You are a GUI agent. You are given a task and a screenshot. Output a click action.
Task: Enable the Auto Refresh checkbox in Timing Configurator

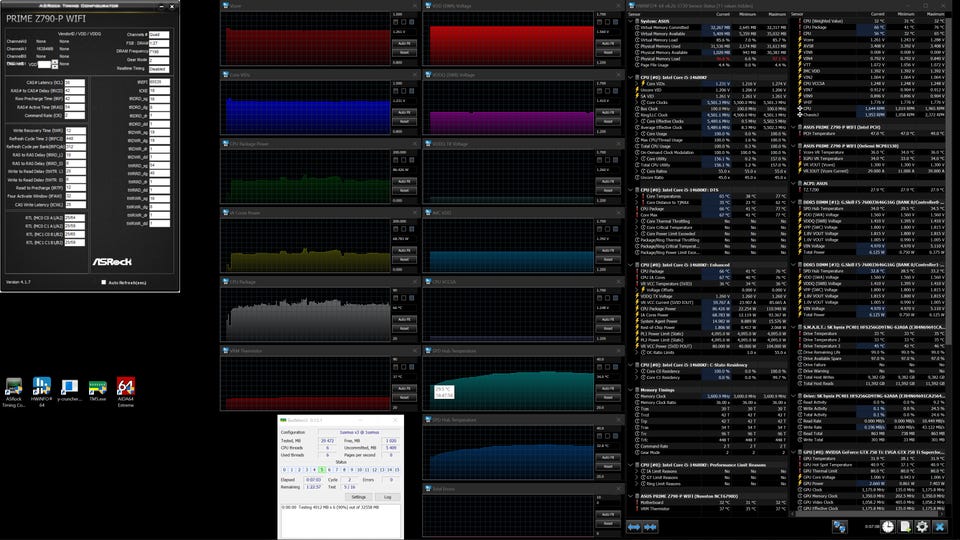tap(104, 283)
